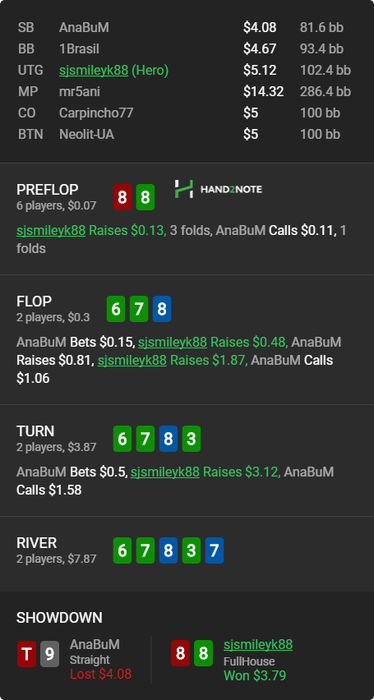This screenshot has height=700, width=374.
Task: Click sjsmileyk88 Raises $0.48 link on flop
Action: coord(172,342)
